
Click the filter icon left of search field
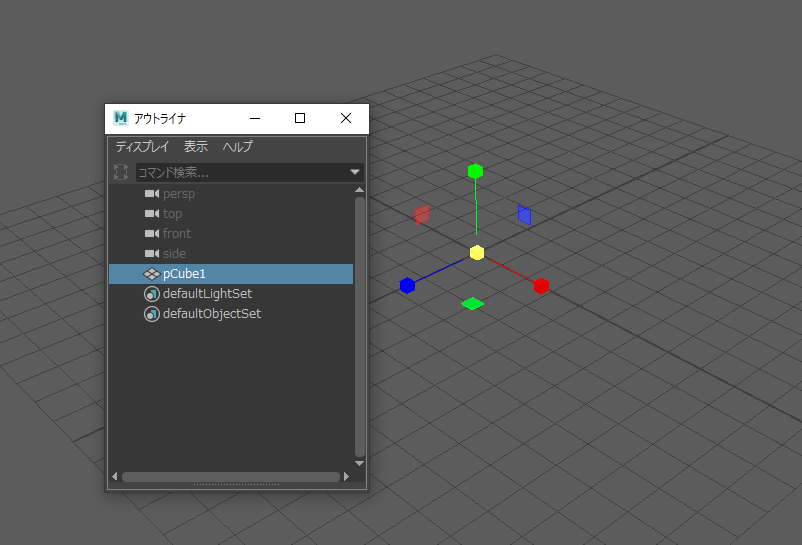(121, 172)
